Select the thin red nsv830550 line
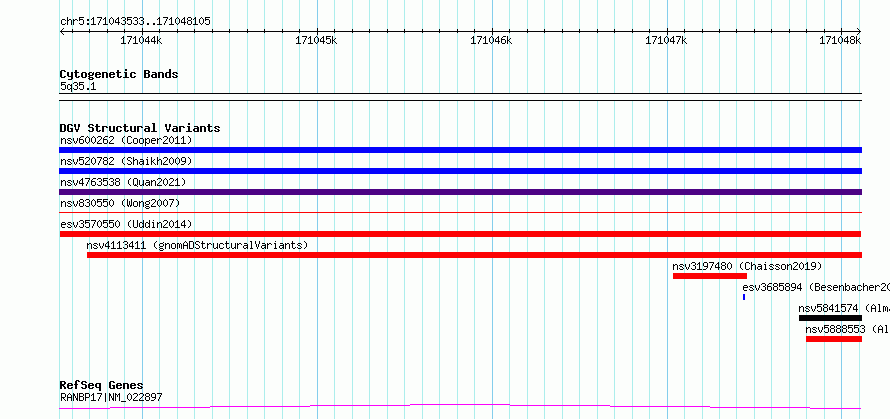Viewport: 890px width, 419px height. (x=460, y=213)
